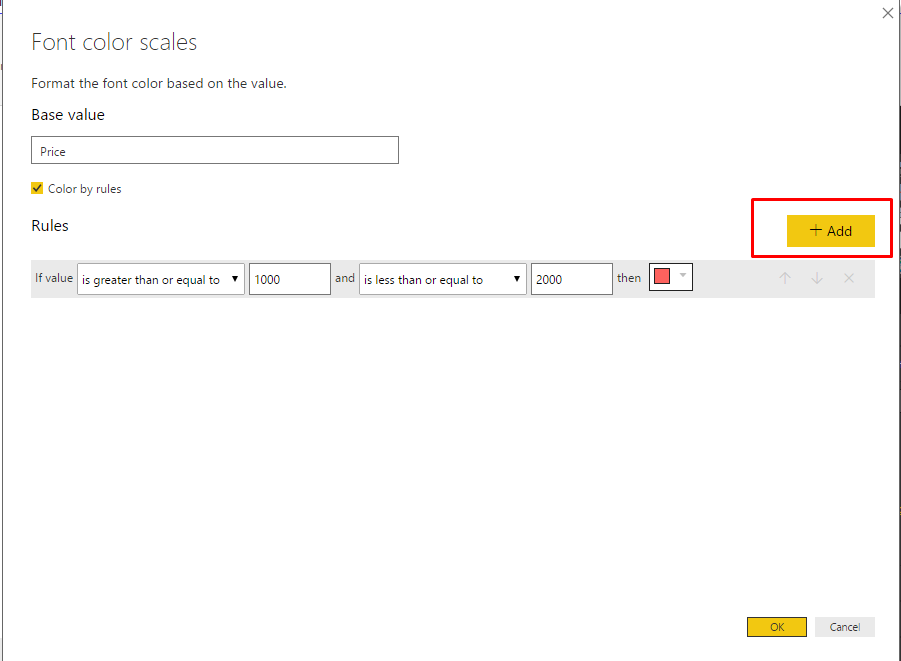The image size is (901, 661).
Task: Click the Add rule button
Action: tap(830, 231)
